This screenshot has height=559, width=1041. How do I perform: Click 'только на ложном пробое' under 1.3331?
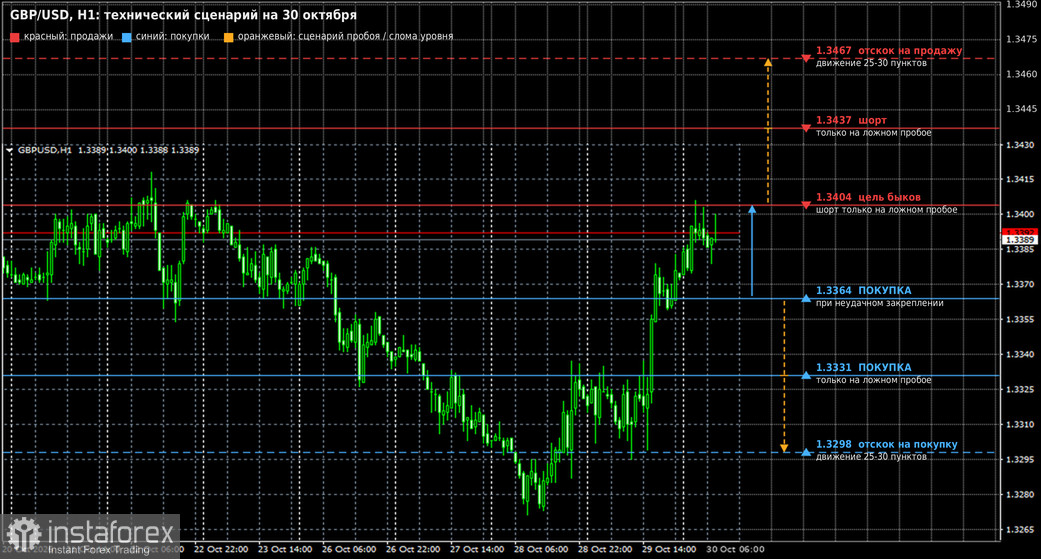874,380
